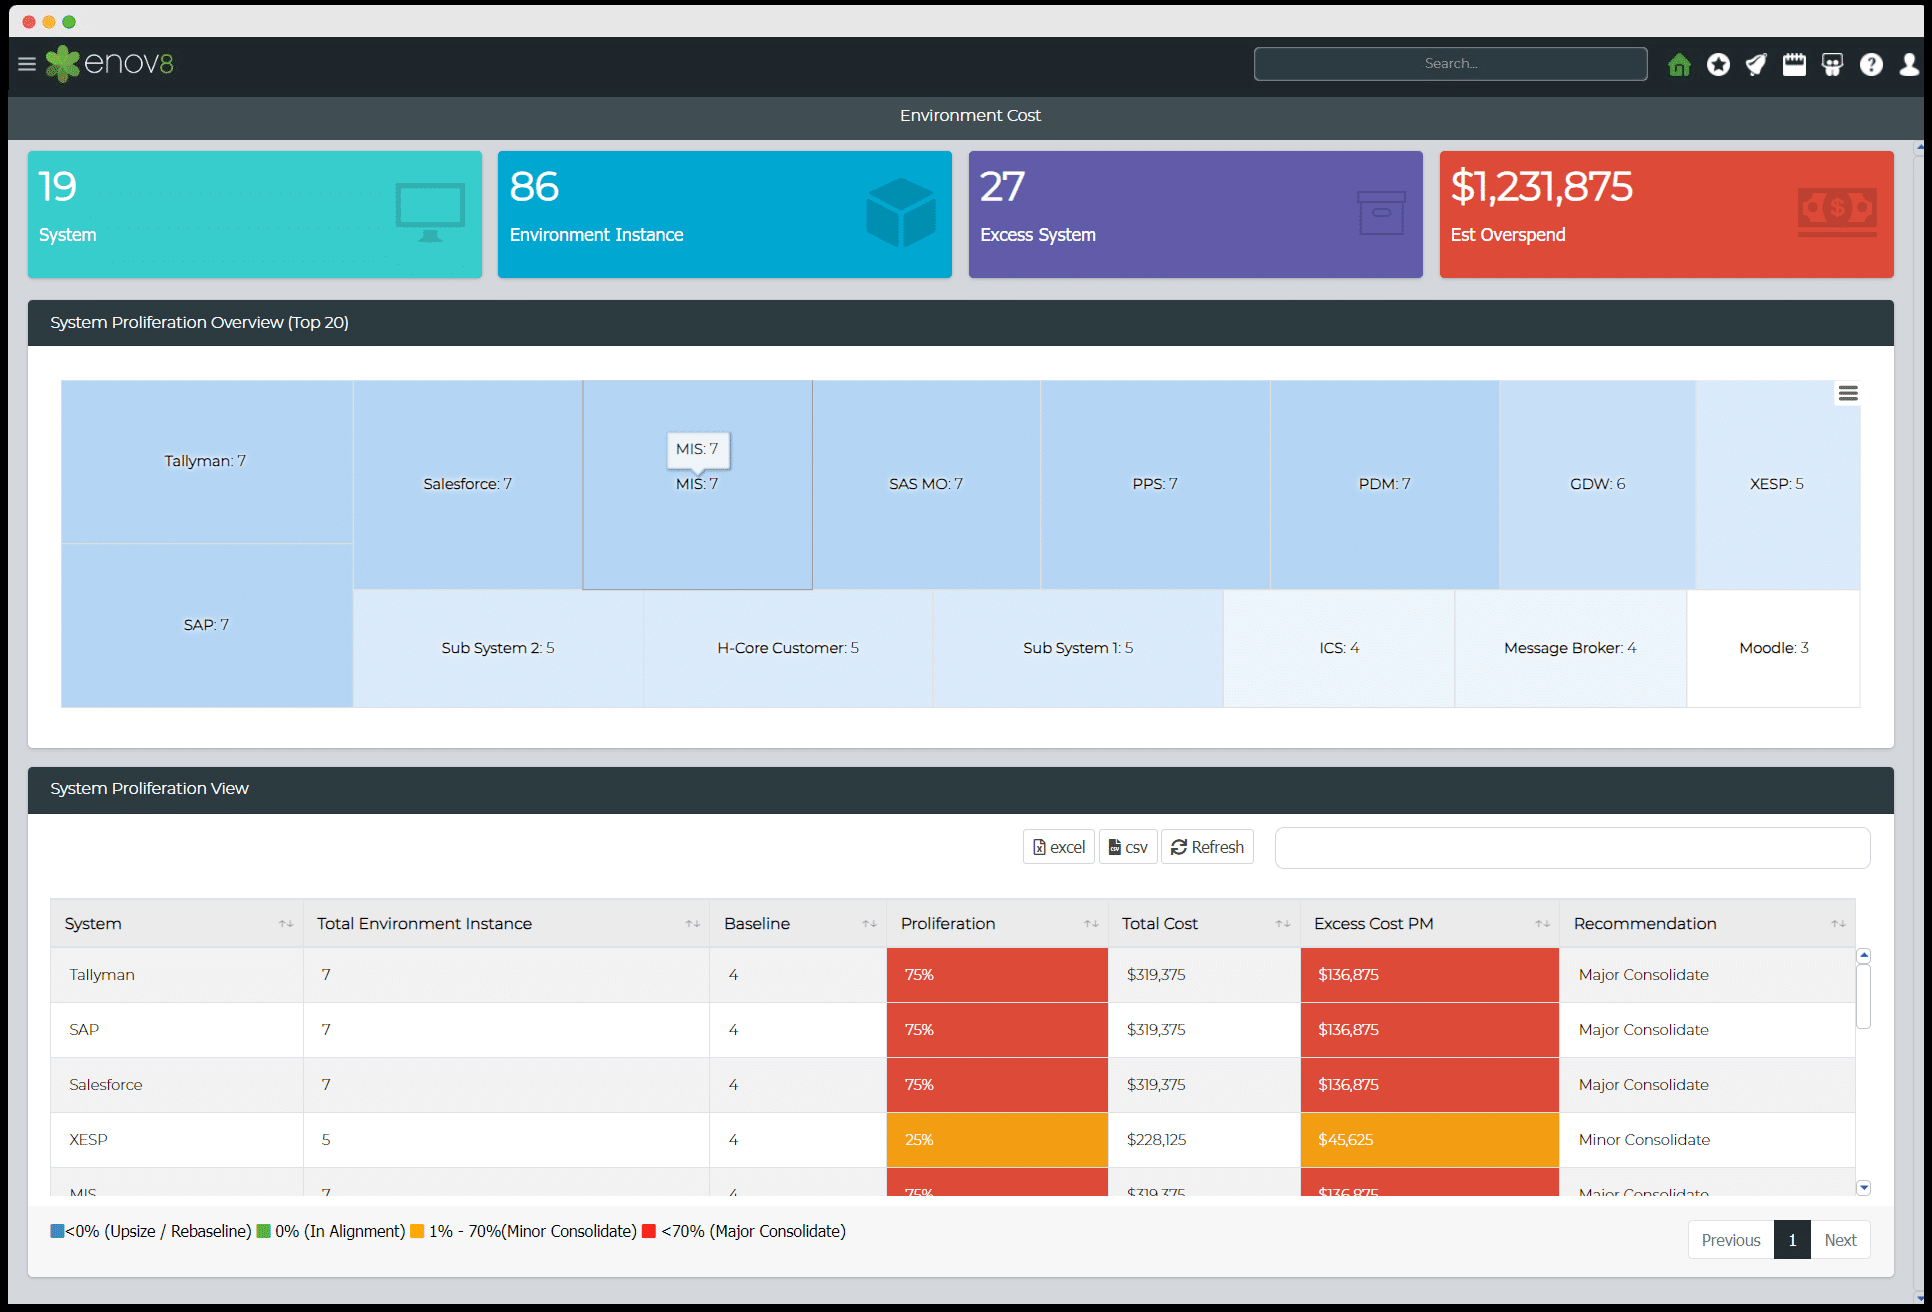Open the help question mark icon

(x=1871, y=64)
